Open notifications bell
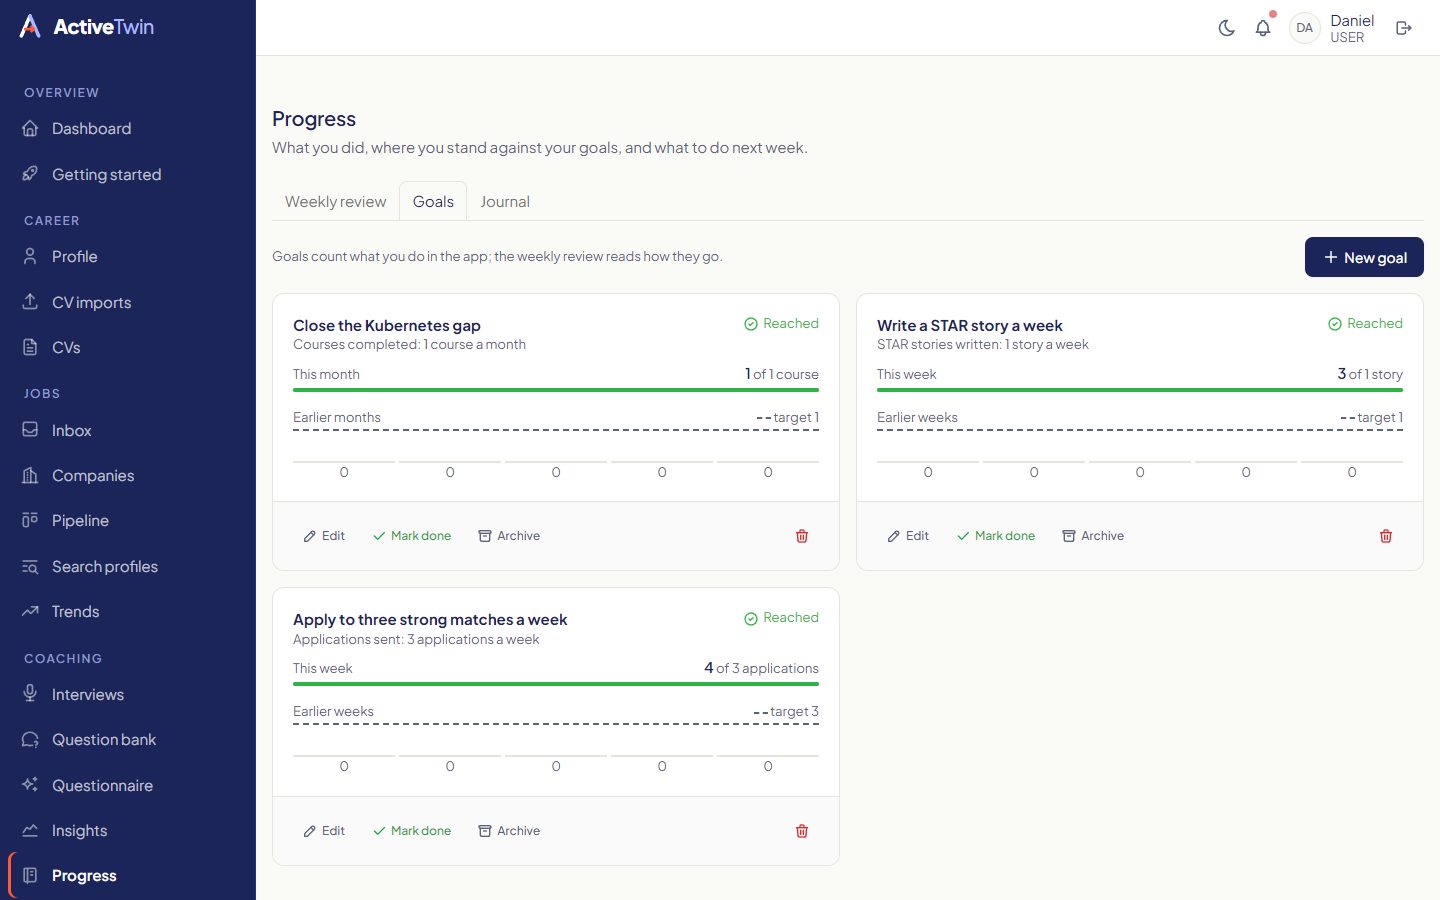 (1263, 28)
